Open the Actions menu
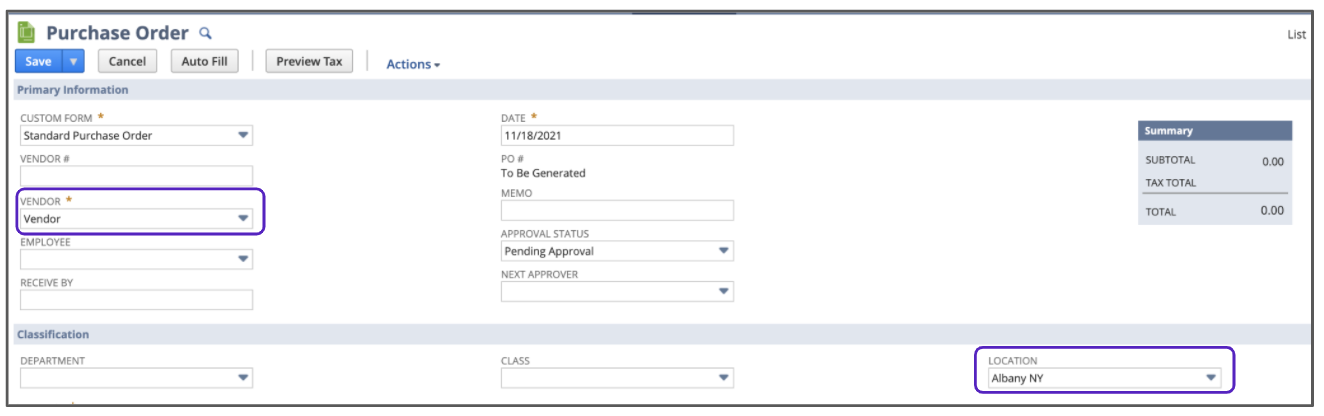Image resolution: width=1324 pixels, height=416 pixels. pyautogui.click(x=413, y=64)
